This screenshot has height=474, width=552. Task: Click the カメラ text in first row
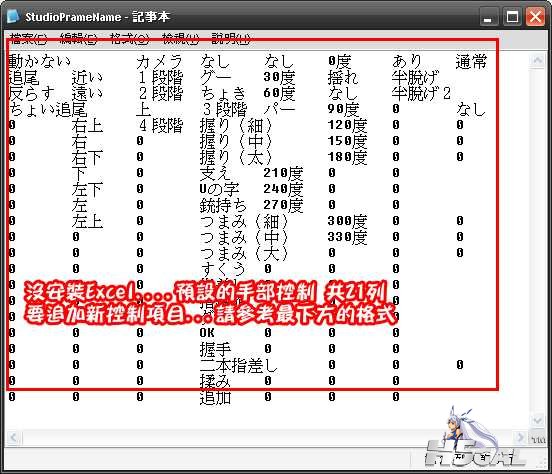(159, 61)
